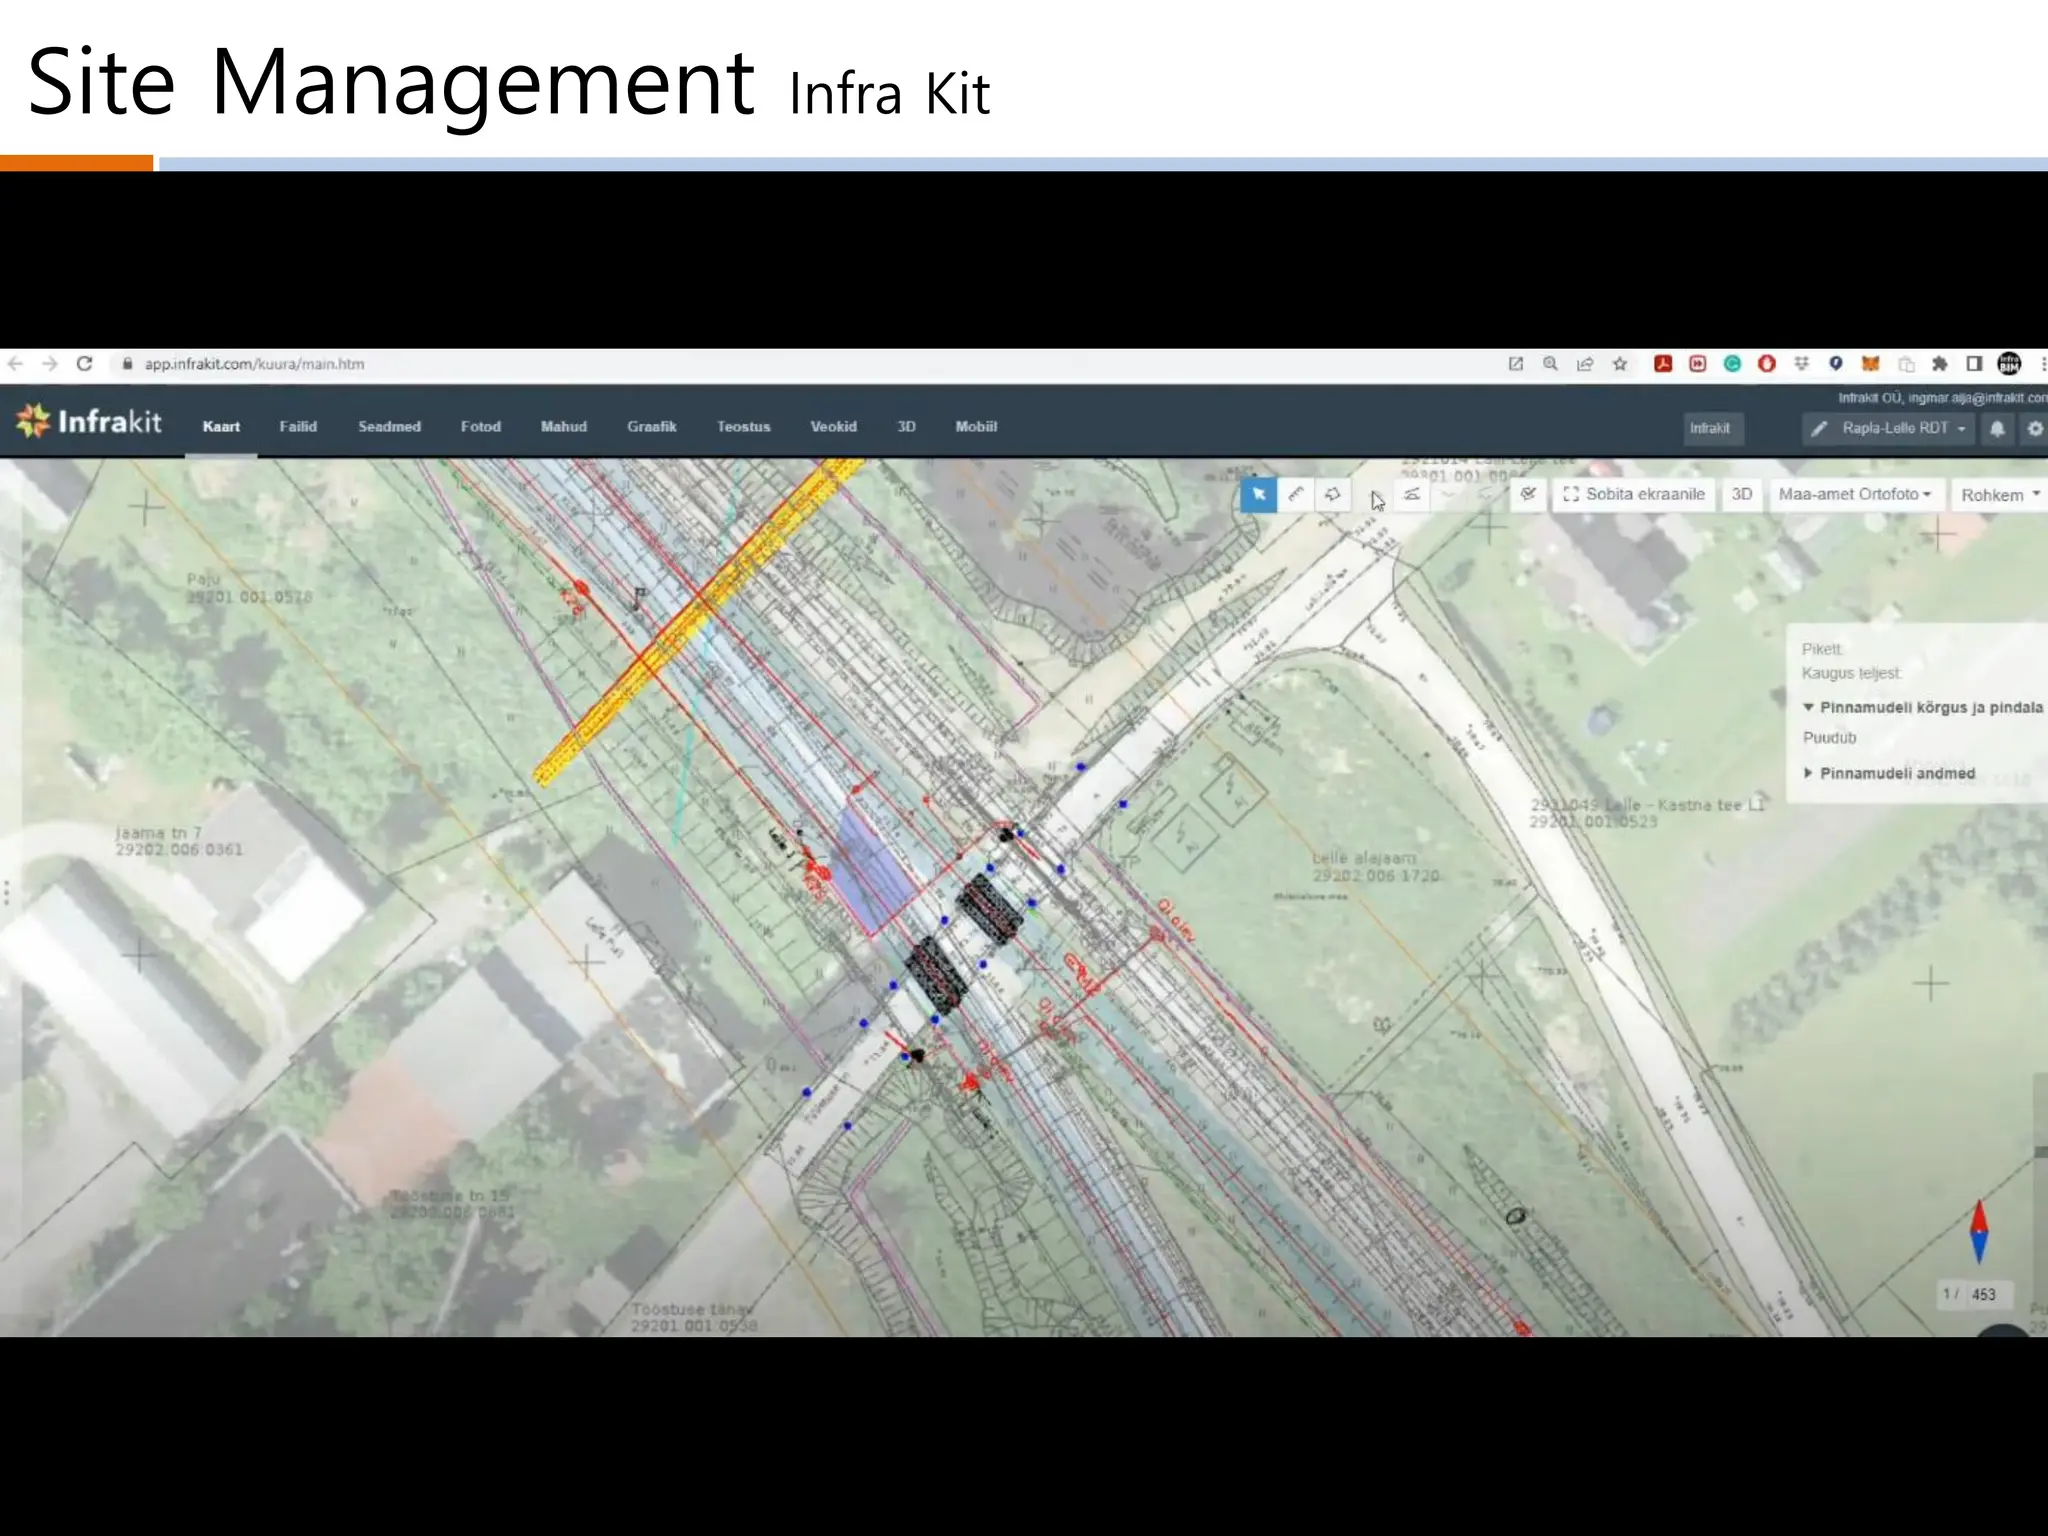Open the Kaart tab

[221, 427]
